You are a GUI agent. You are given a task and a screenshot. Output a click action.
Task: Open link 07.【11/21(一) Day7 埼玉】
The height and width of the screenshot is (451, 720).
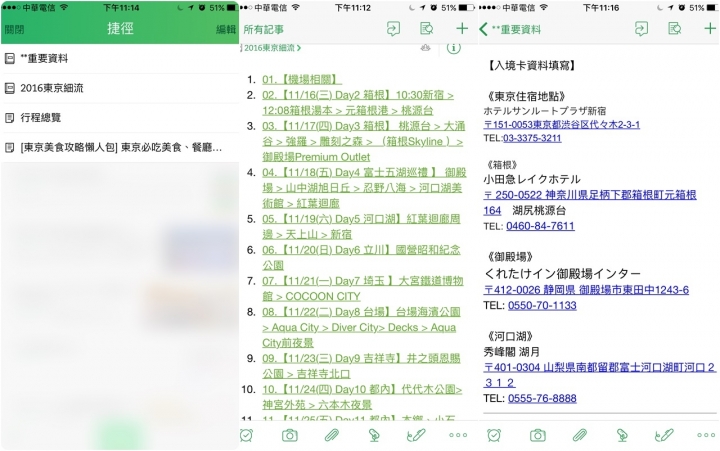pos(363,288)
